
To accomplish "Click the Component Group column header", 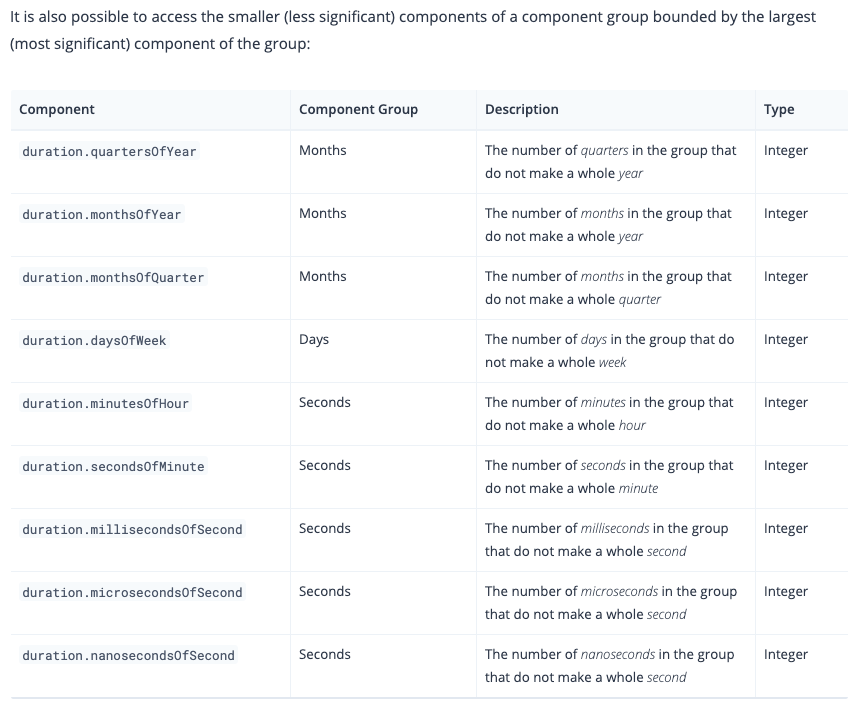I will [x=358, y=109].
